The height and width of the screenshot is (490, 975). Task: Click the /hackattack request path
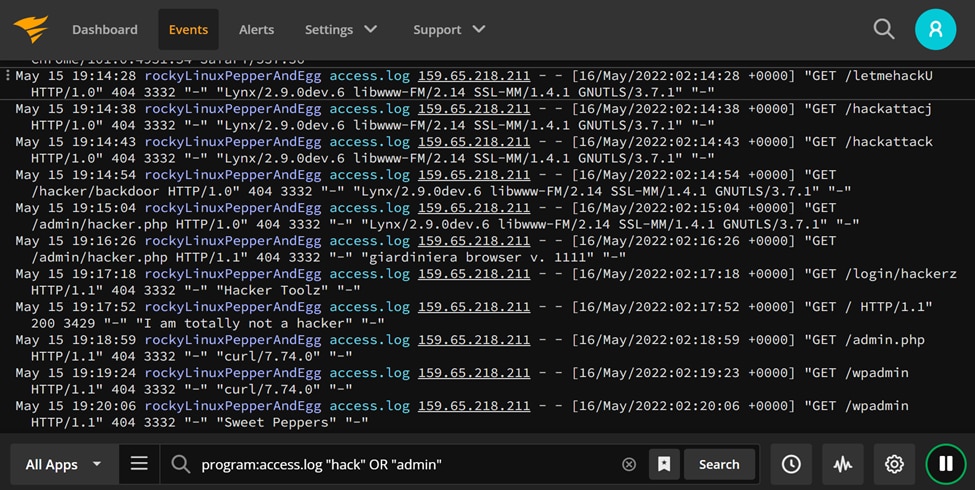point(889,142)
